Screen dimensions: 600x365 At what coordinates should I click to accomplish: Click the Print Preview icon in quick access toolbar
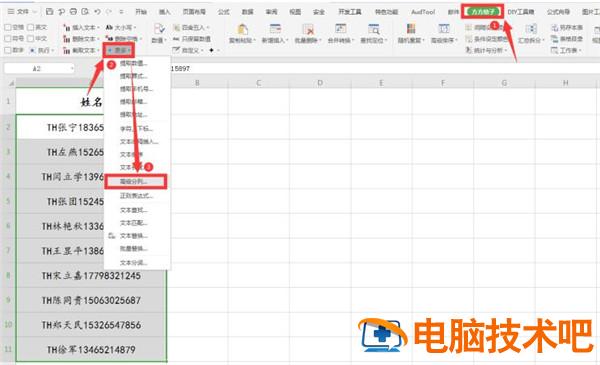coord(85,12)
